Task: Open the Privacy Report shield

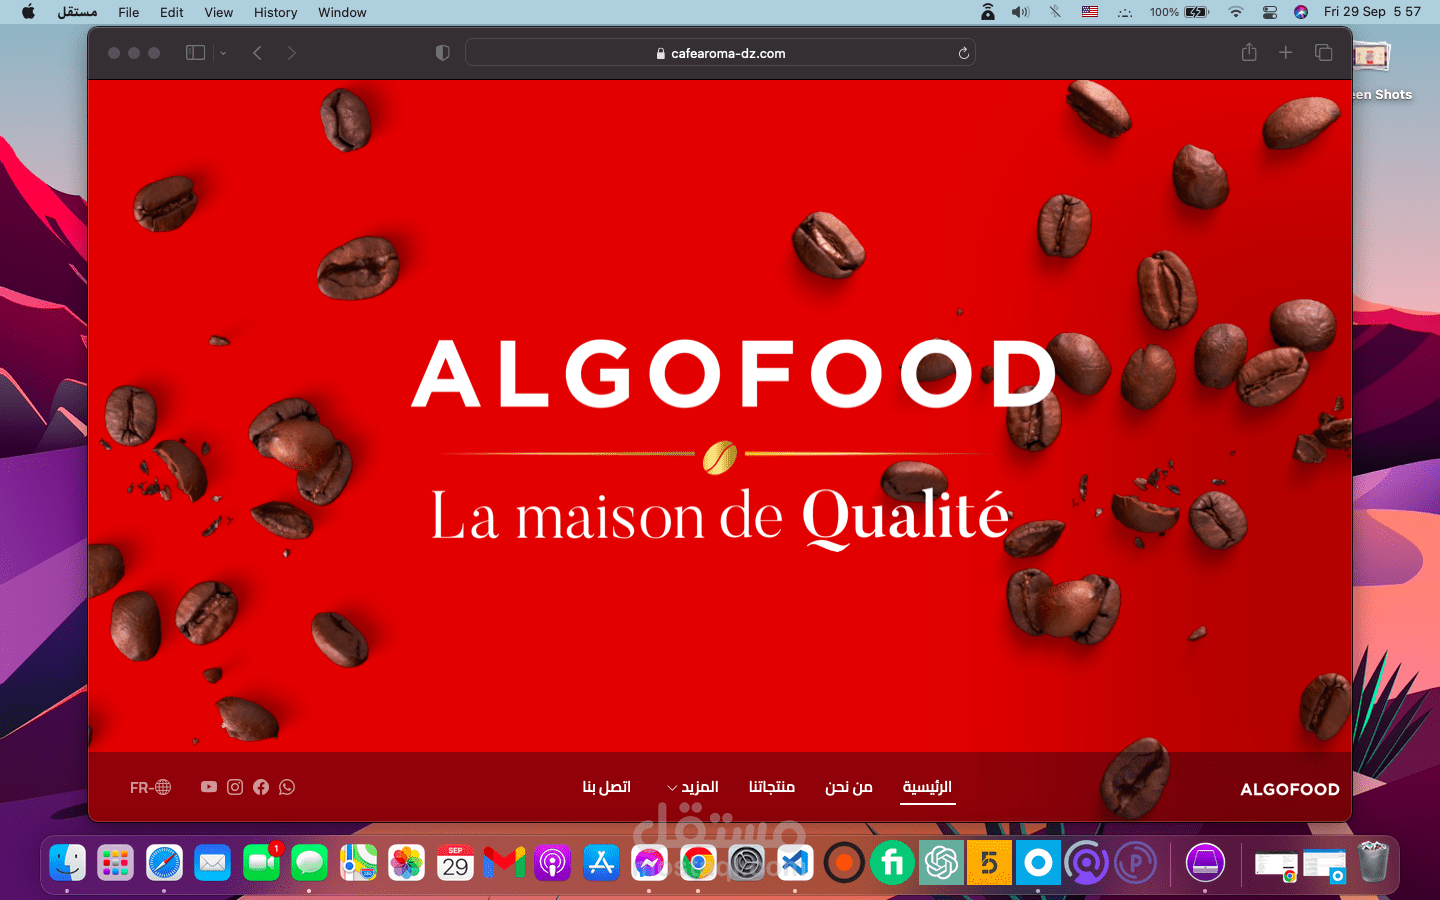Action: [x=443, y=53]
